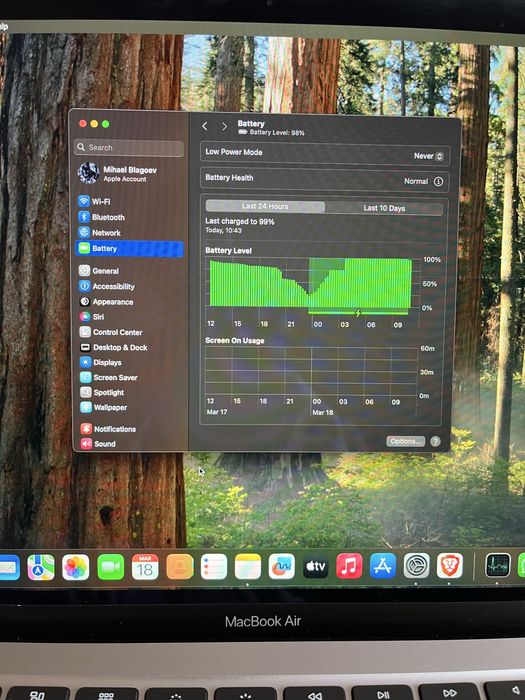The width and height of the screenshot is (525, 700).
Task: Open Contacts from the Dock
Action: pos(179,567)
